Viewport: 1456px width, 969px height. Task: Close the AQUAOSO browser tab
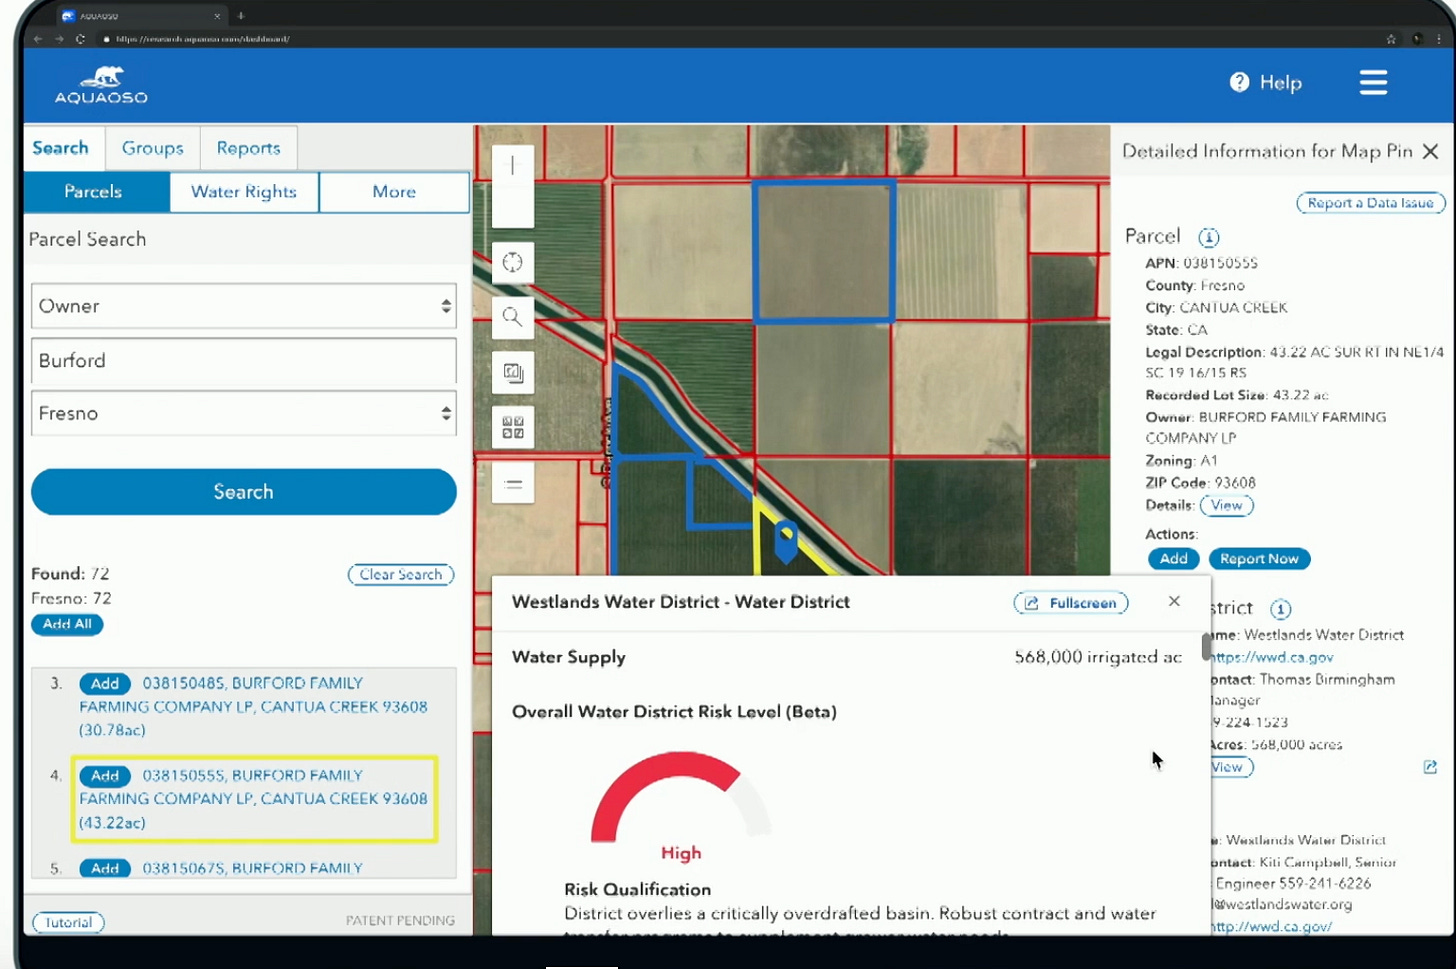coord(217,16)
